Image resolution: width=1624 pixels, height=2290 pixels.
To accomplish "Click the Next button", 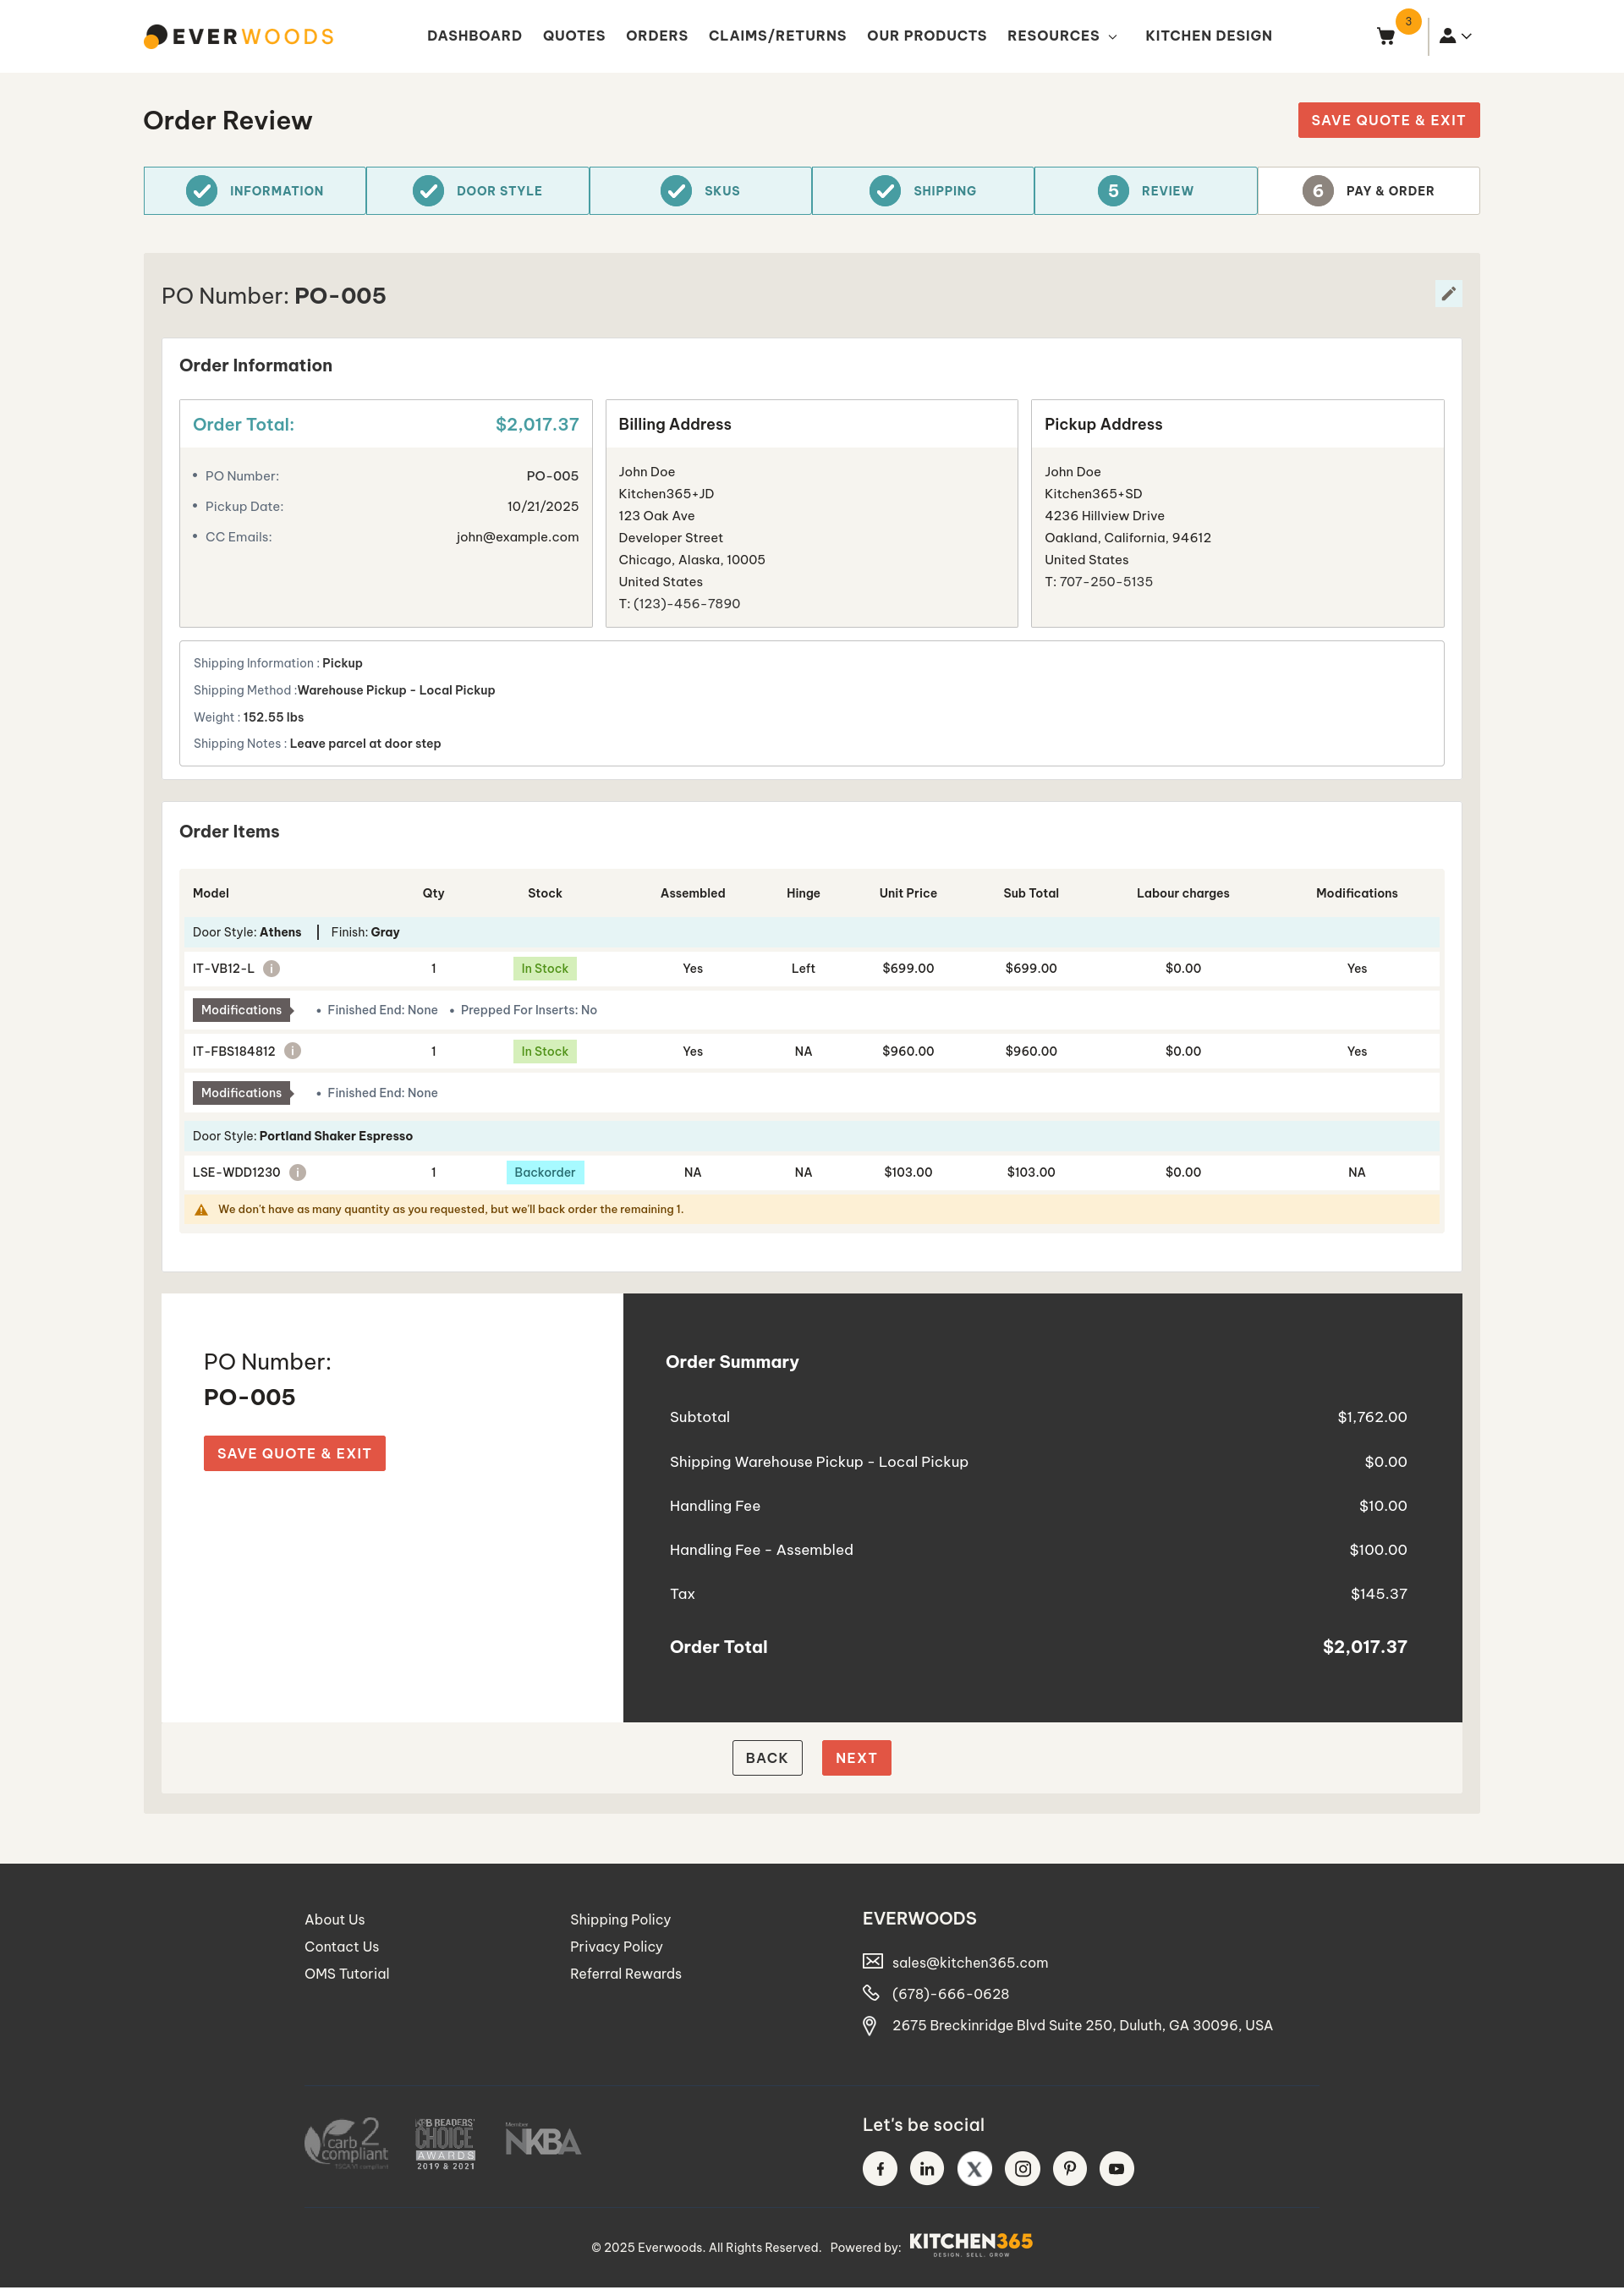I will click(856, 1758).
